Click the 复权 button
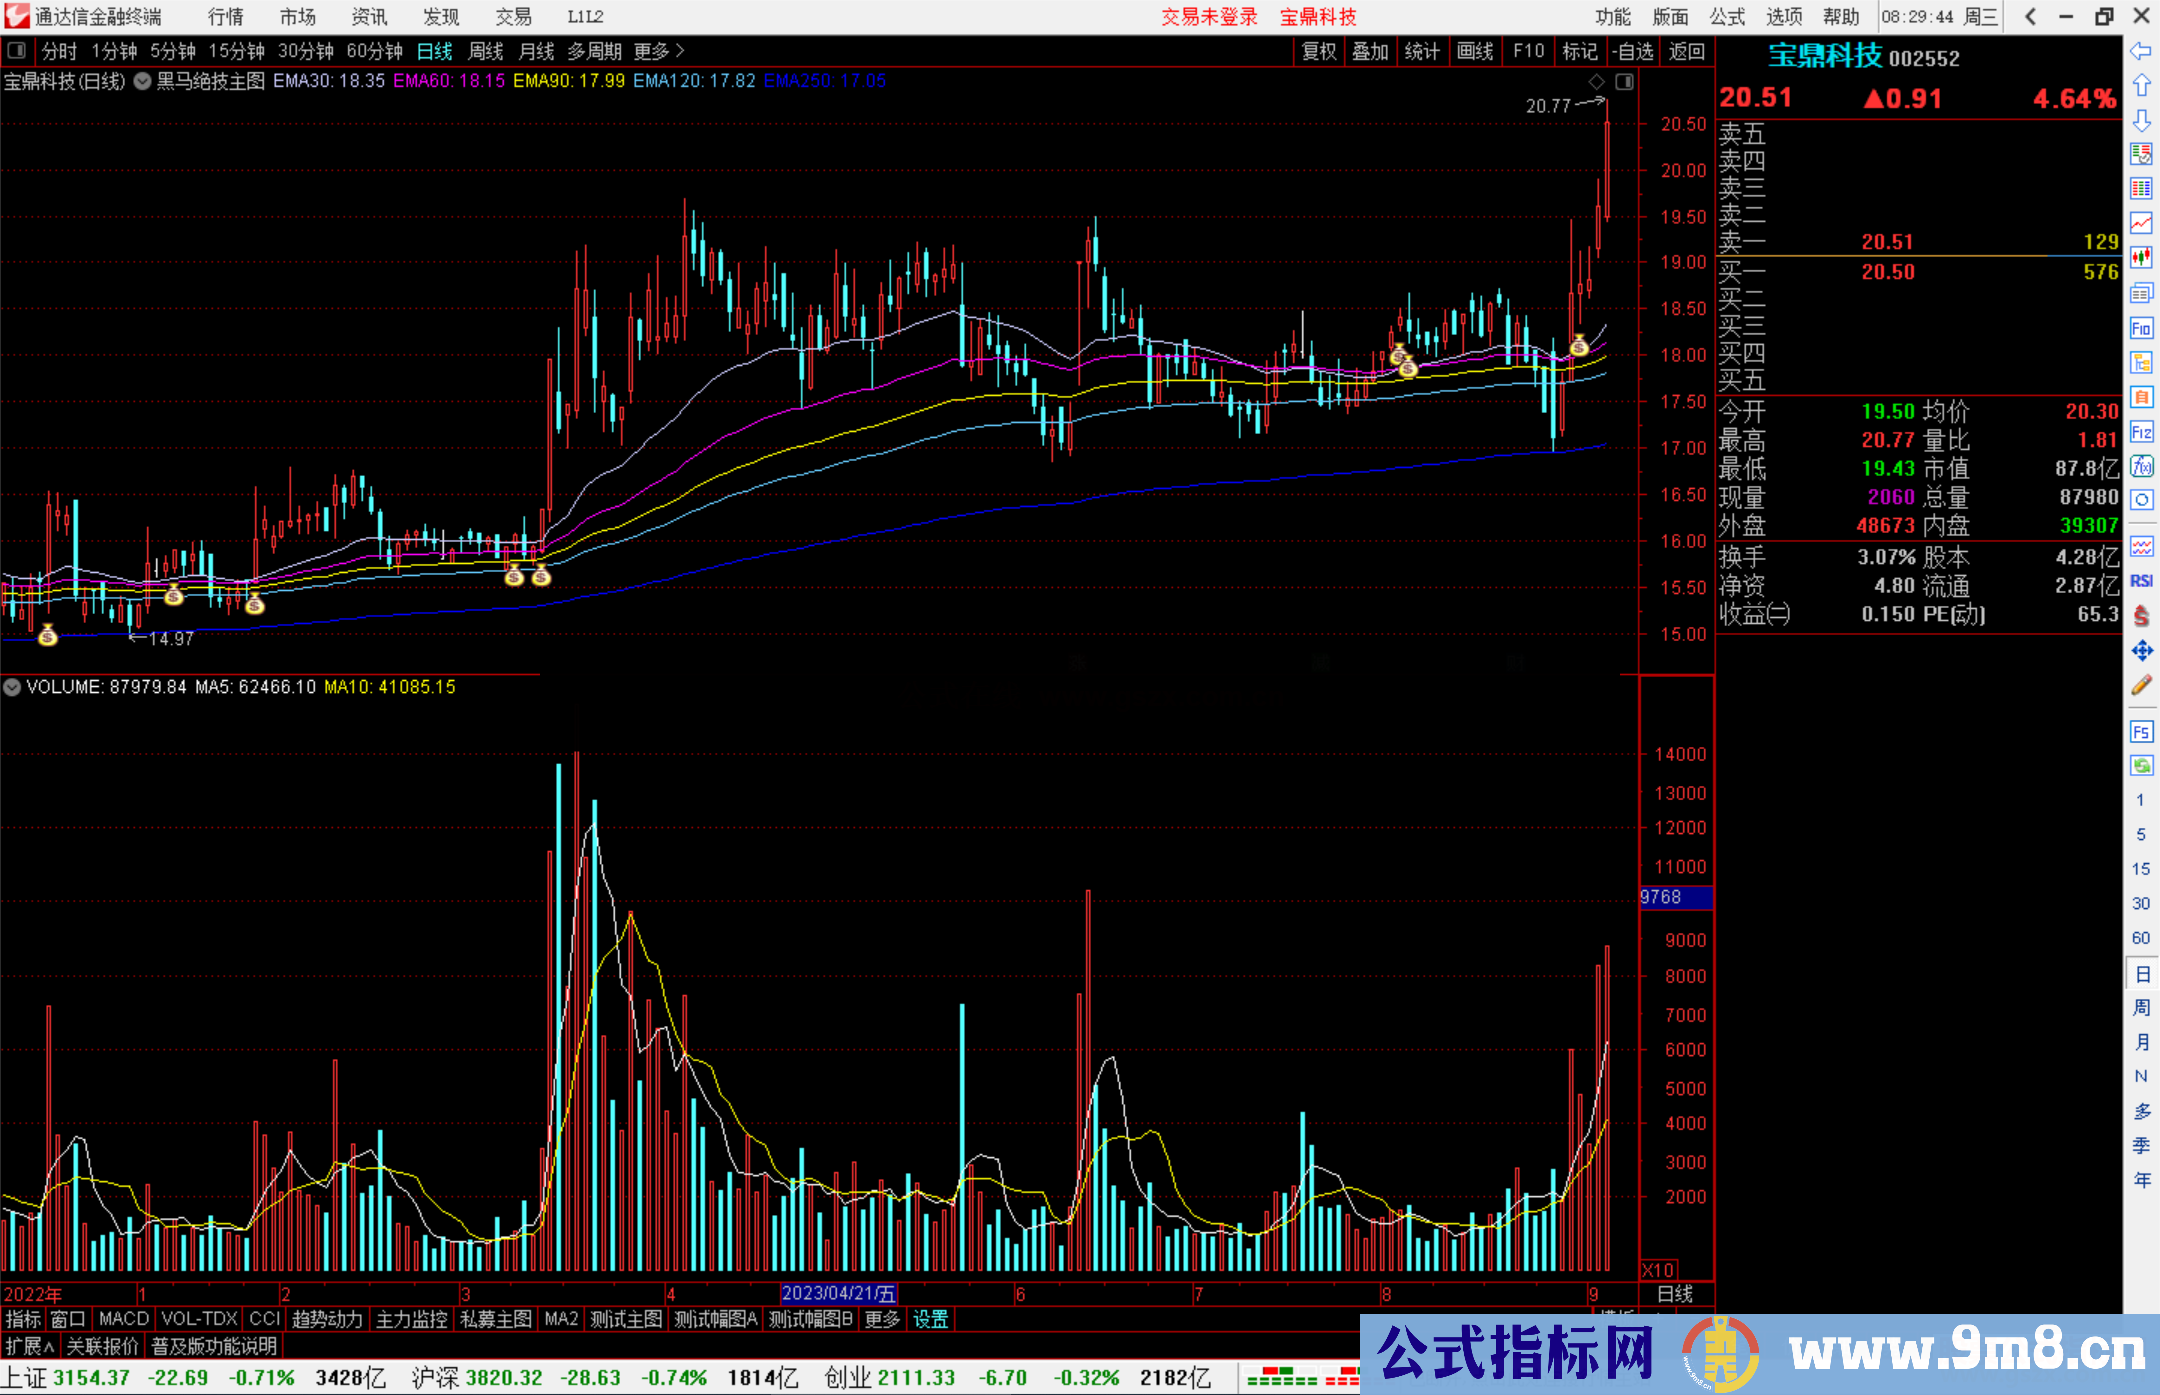 point(1319,51)
